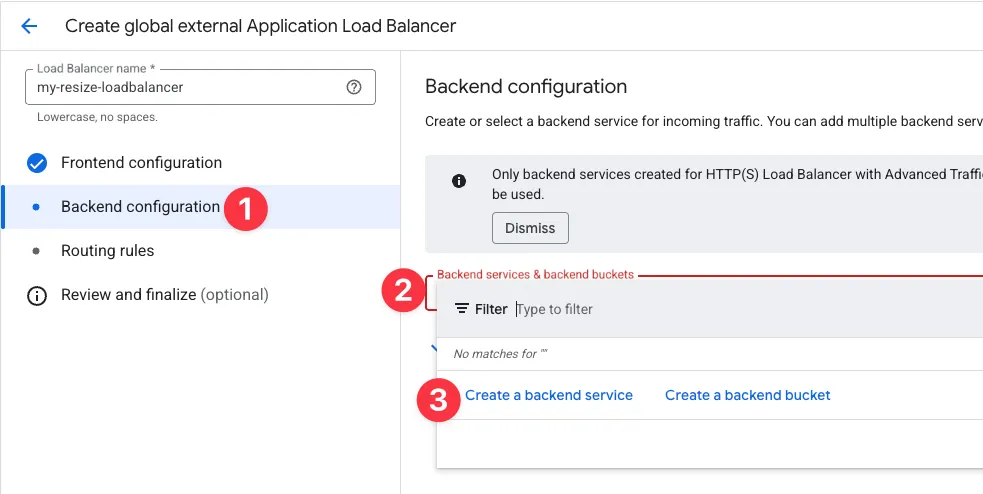Click the help icon in the name field
Screen dimensions: 983x494
click(x=353, y=87)
